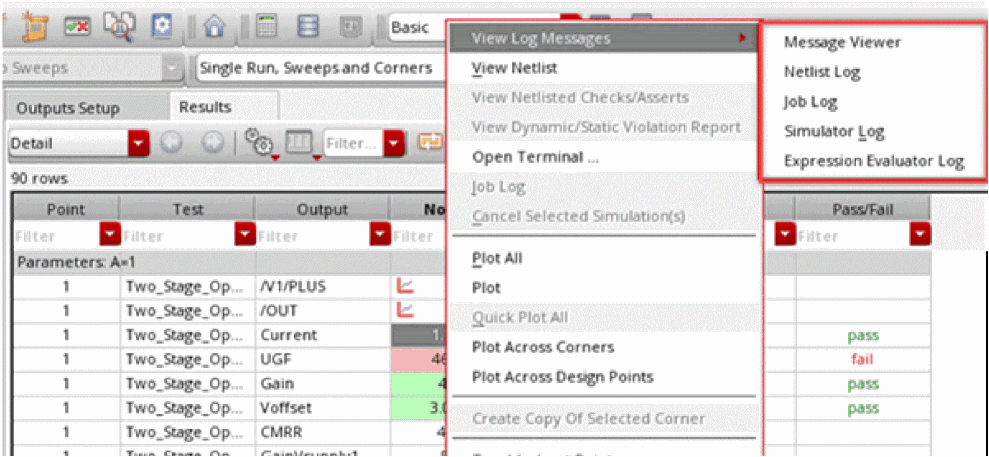This screenshot has height=457, width=989.
Task: Click the pass status in the Current row
Action: [x=863, y=335]
